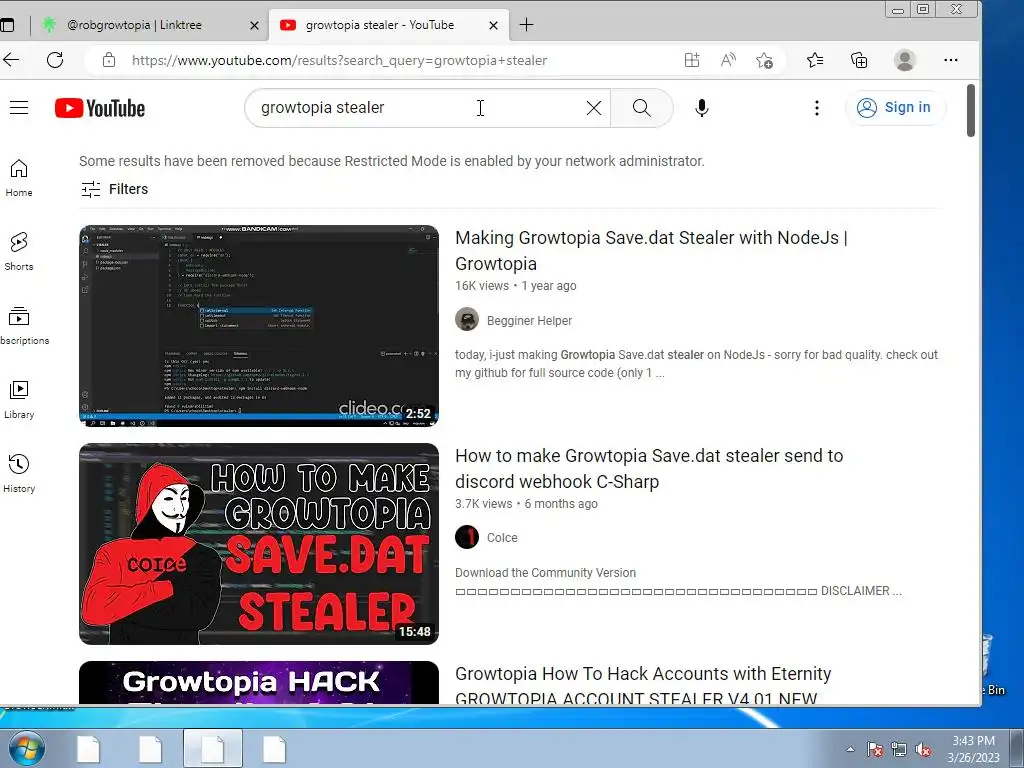
Task: Click the Sign in button
Action: click(895, 108)
